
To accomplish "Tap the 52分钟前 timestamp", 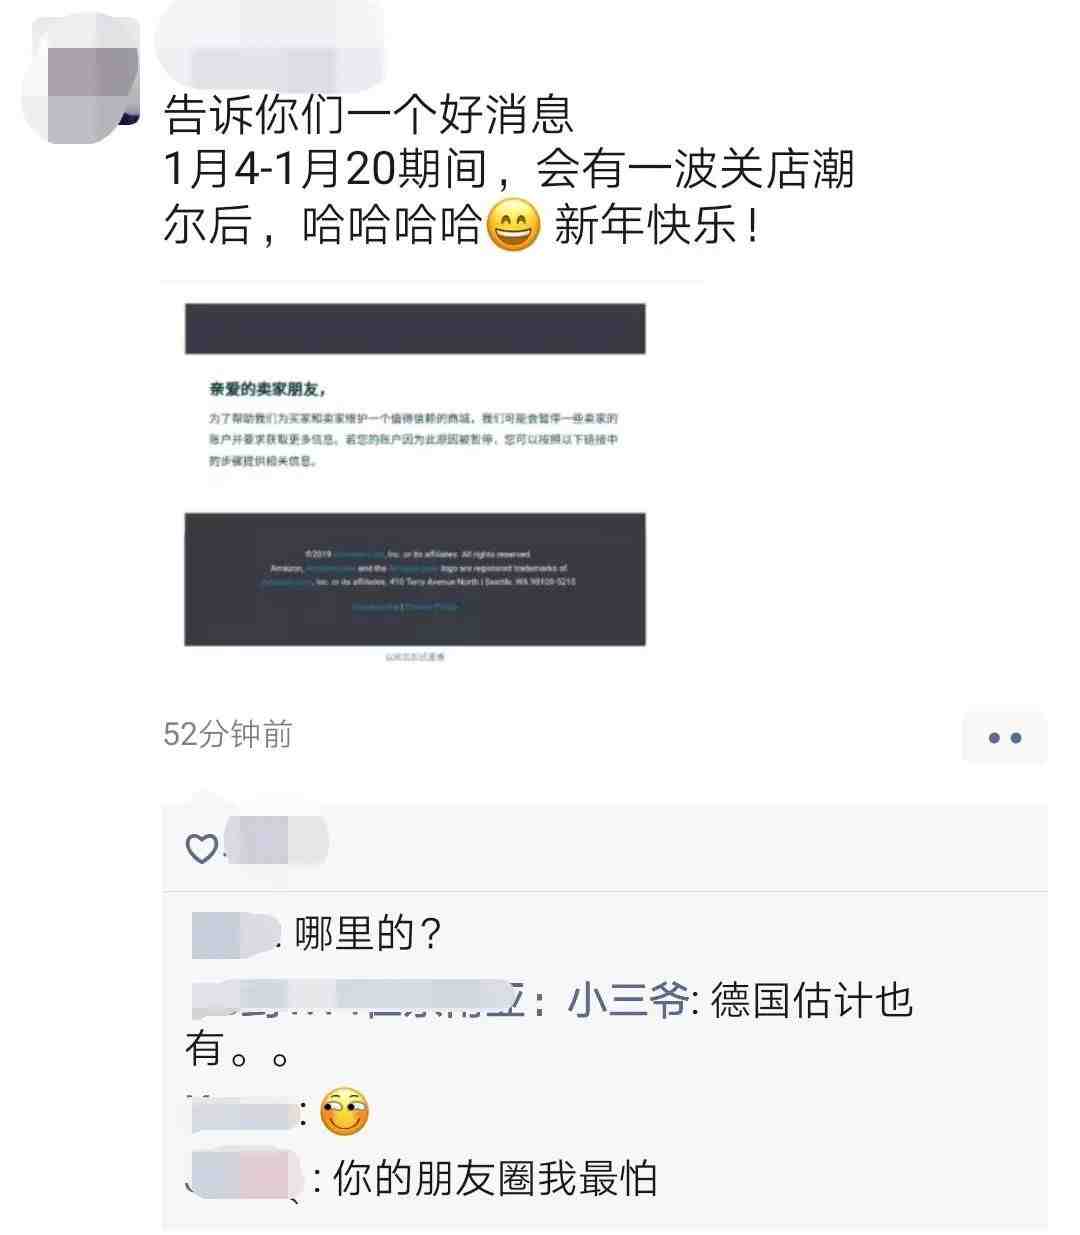I will [x=228, y=735].
